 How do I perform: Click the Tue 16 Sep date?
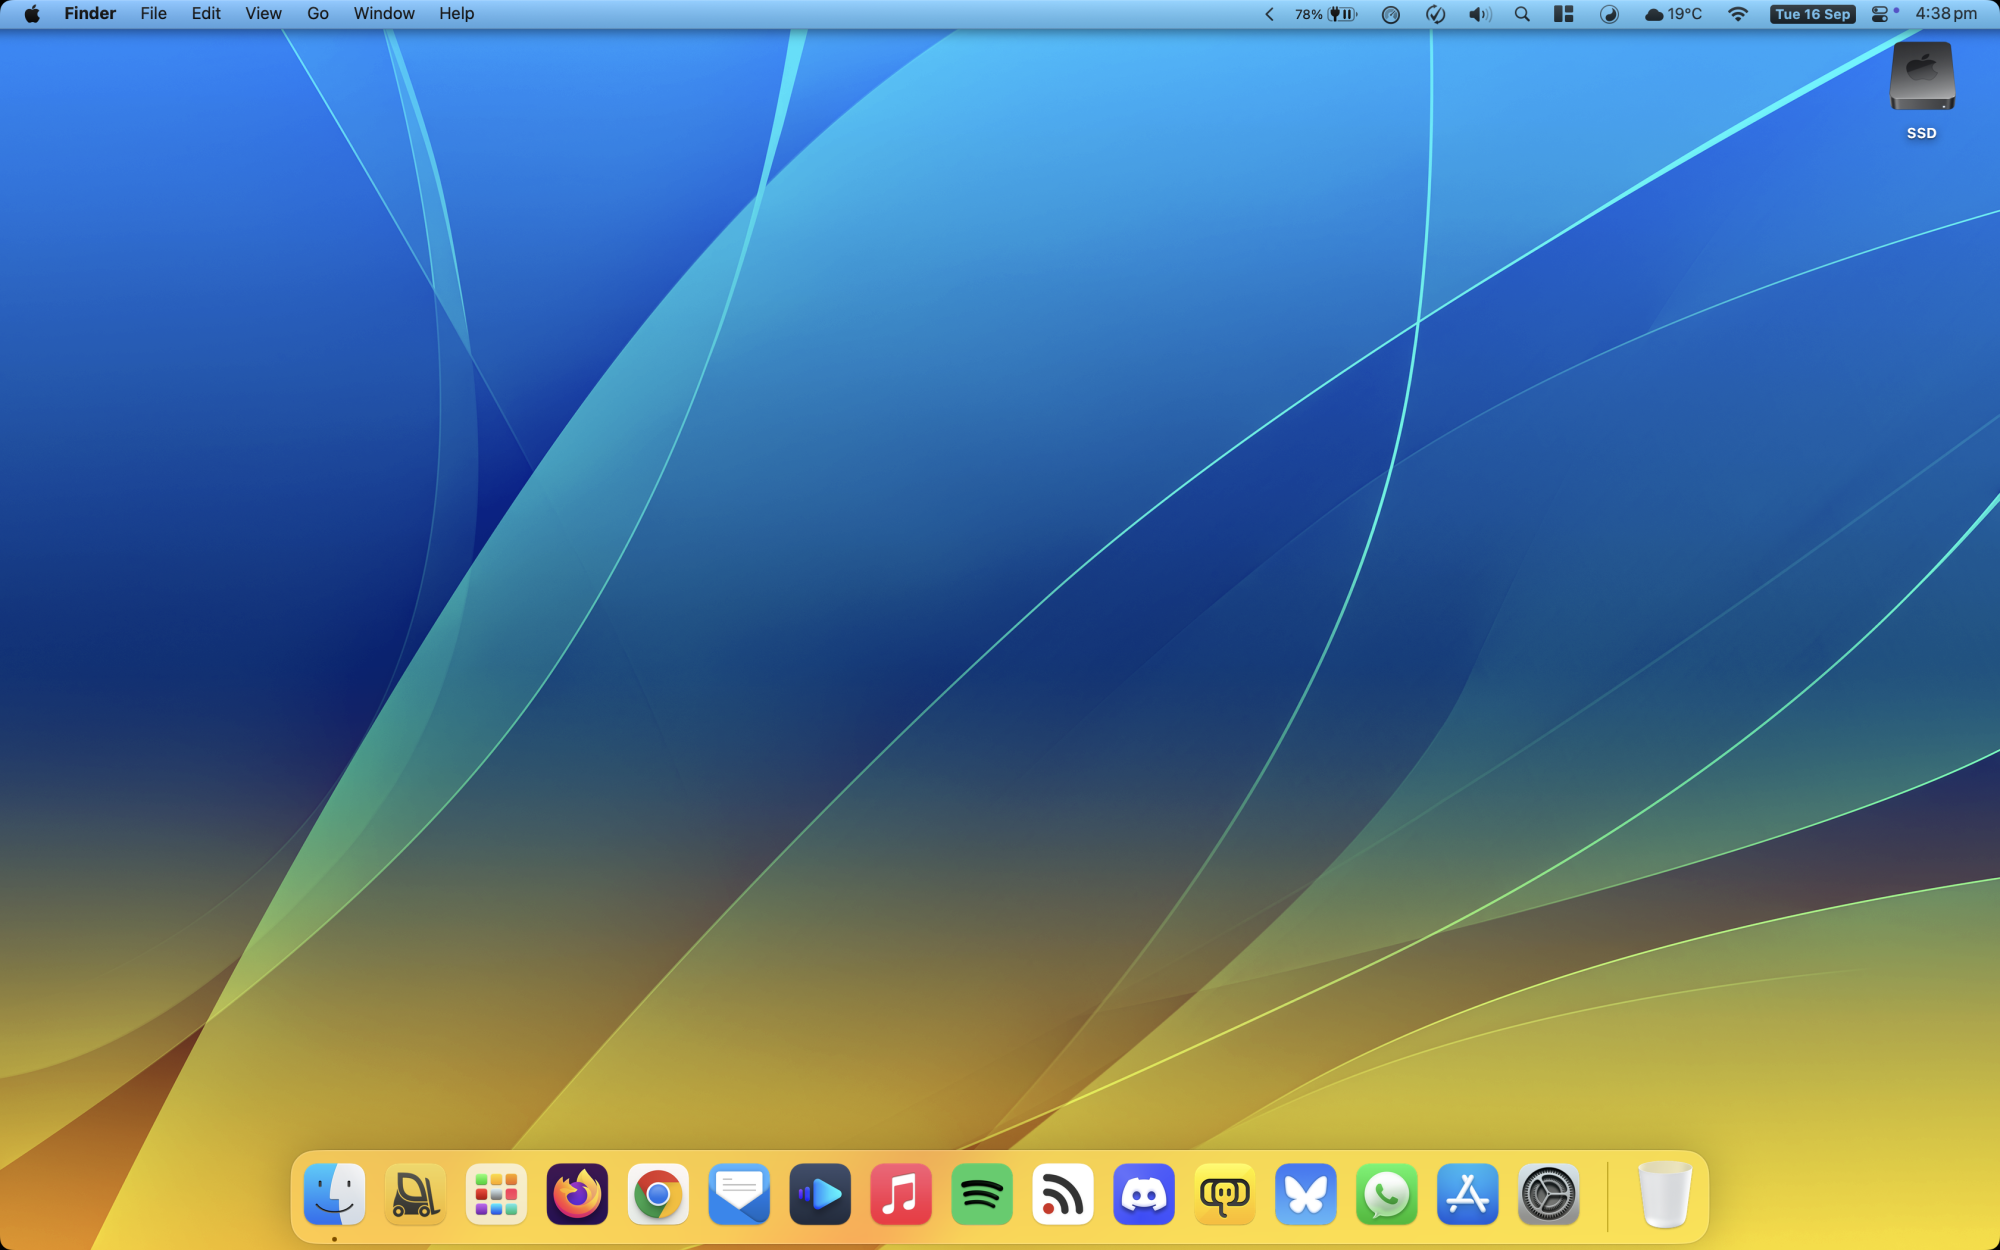tap(1812, 14)
